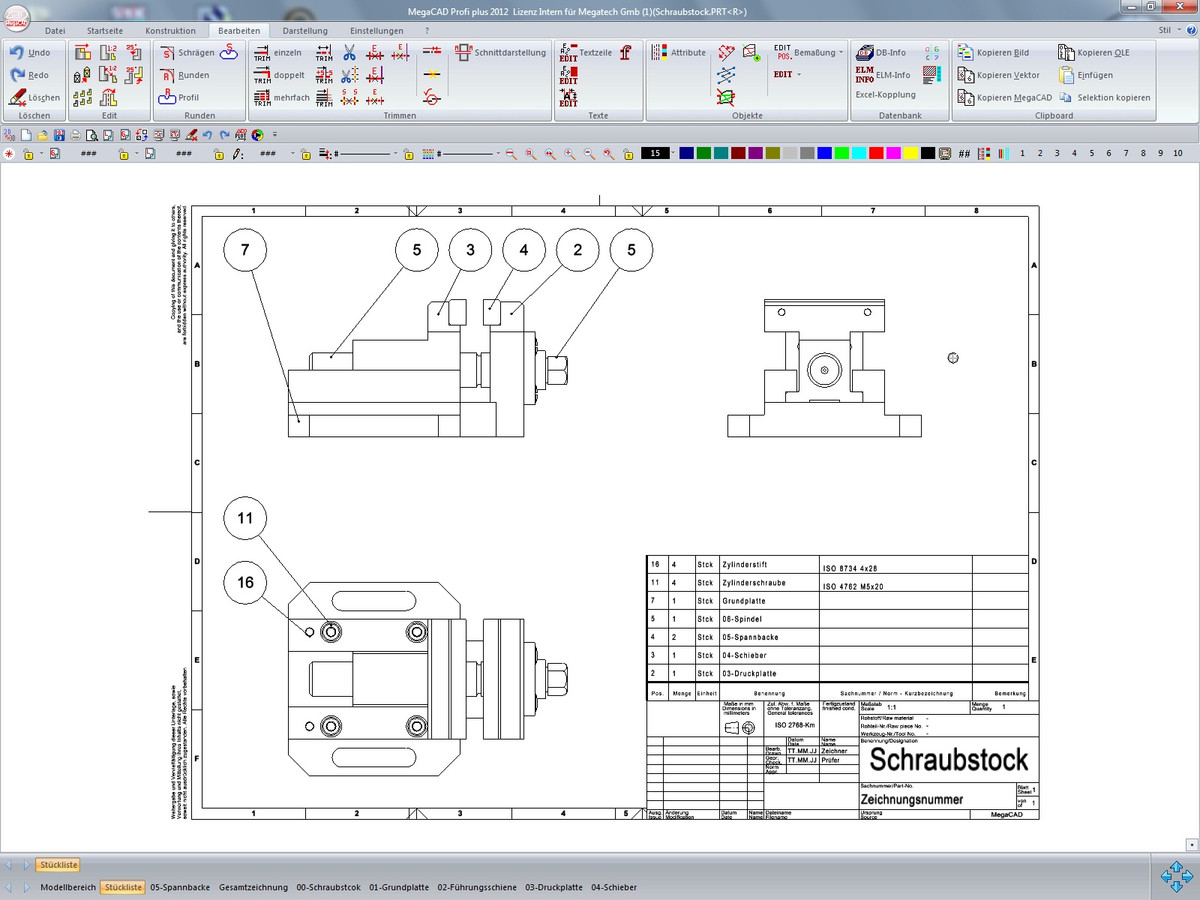Screen dimensions: 1200x900
Task: Click the Löschen eraser icon in ribbon
Action: 18,97
